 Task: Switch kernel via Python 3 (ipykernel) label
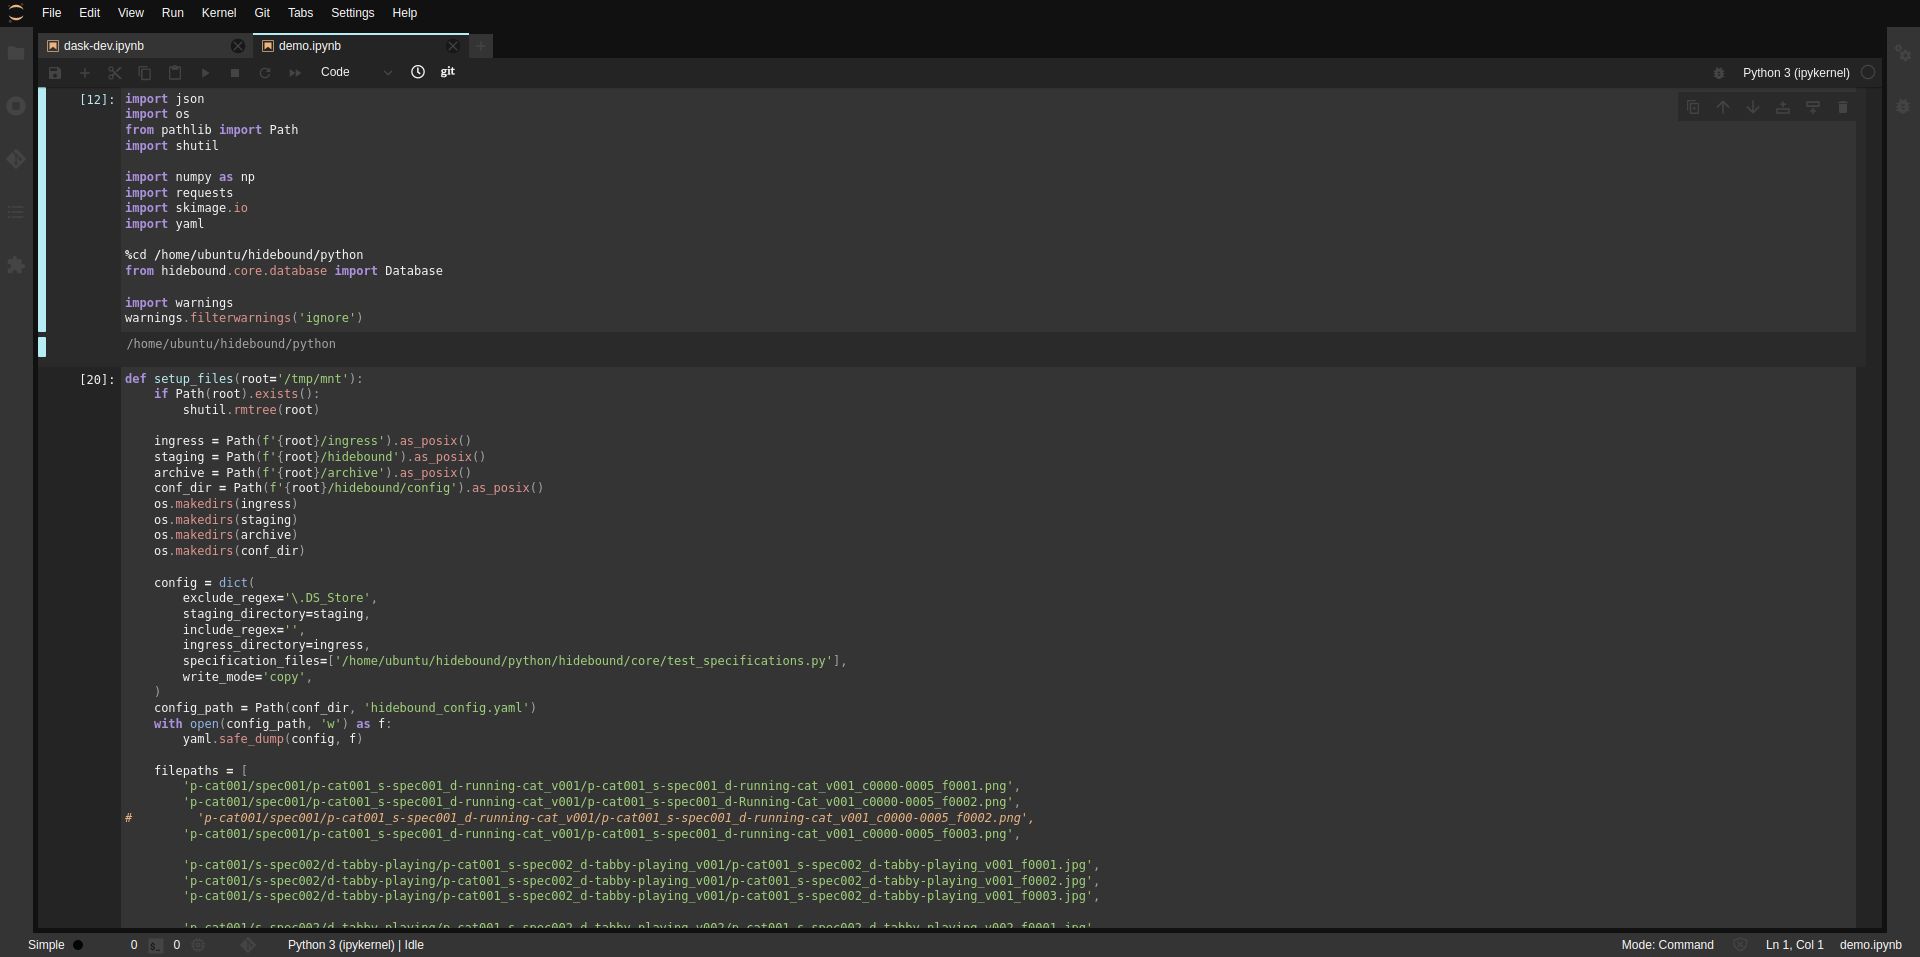point(1796,73)
